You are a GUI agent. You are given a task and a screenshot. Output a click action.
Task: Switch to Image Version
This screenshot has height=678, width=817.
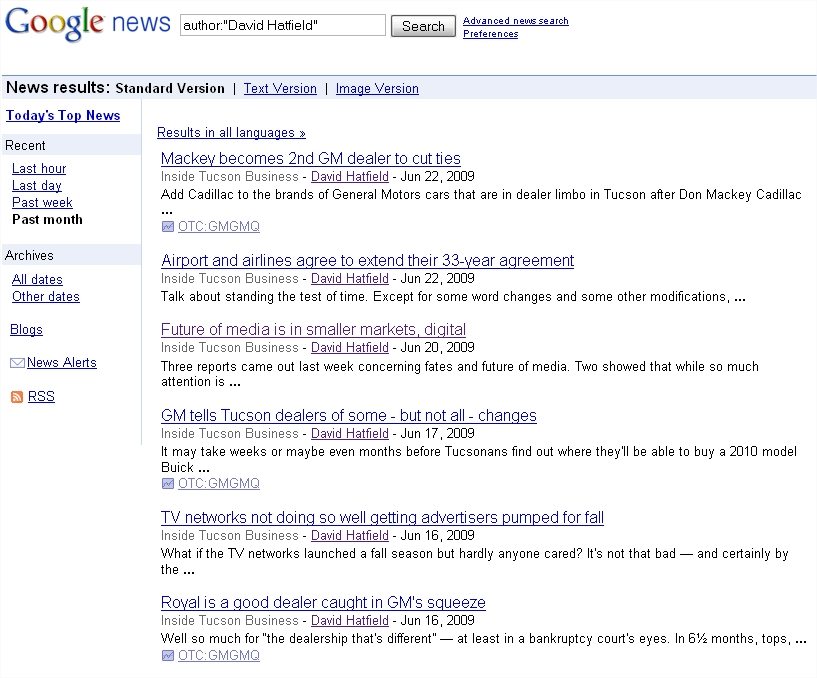tap(377, 89)
